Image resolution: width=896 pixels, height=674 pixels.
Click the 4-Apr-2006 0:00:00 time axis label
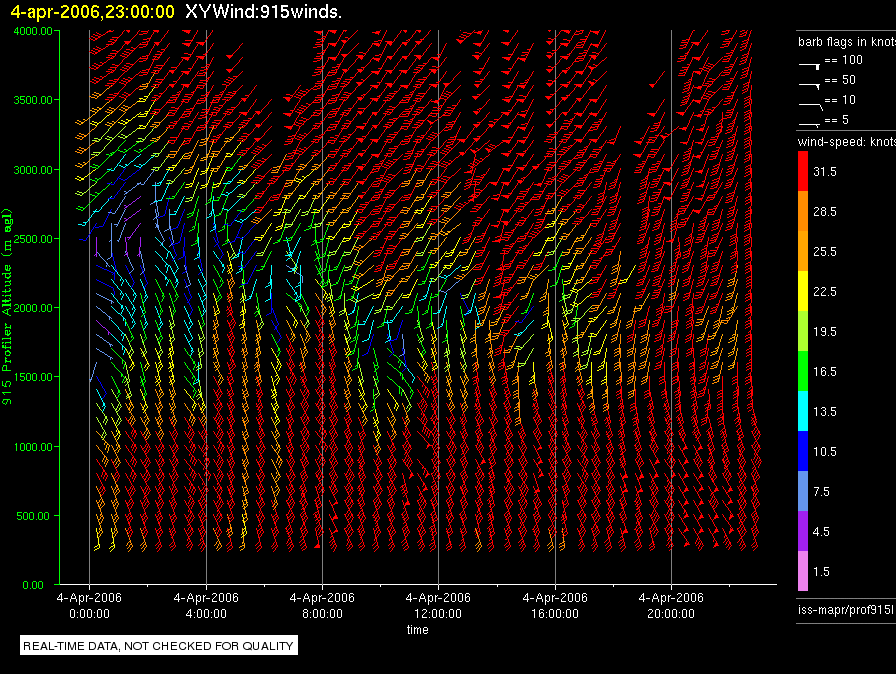click(90, 604)
